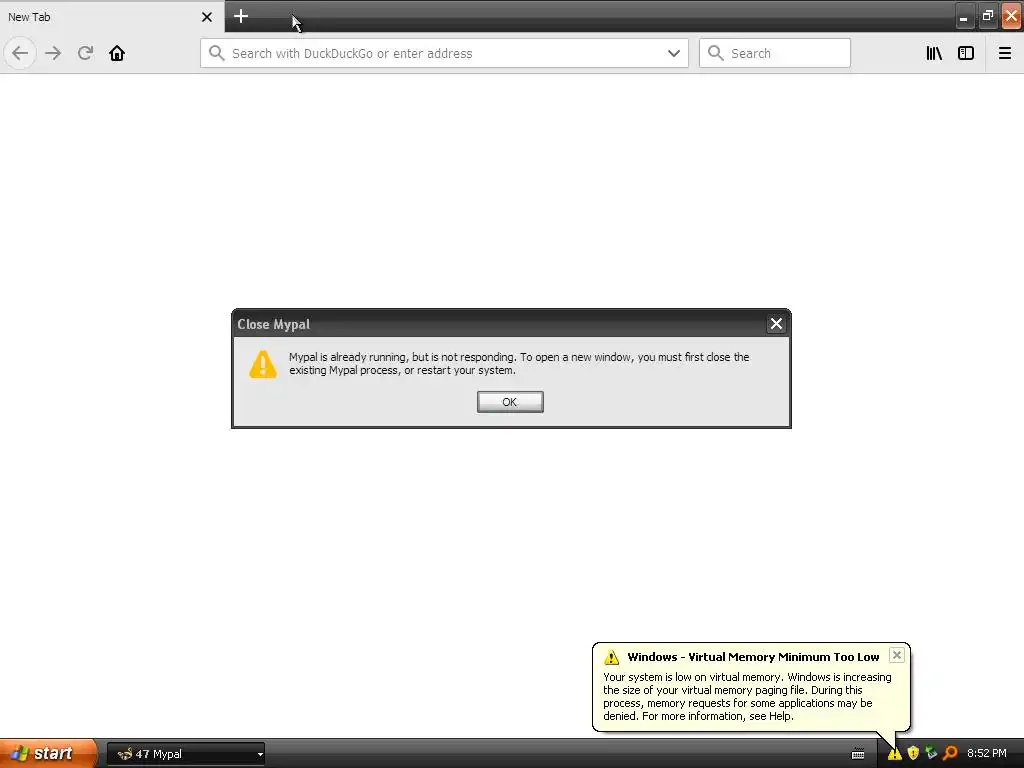Close the Close Mypal dialog
This screenshot has width=1024, height=768.
(776, 324)
